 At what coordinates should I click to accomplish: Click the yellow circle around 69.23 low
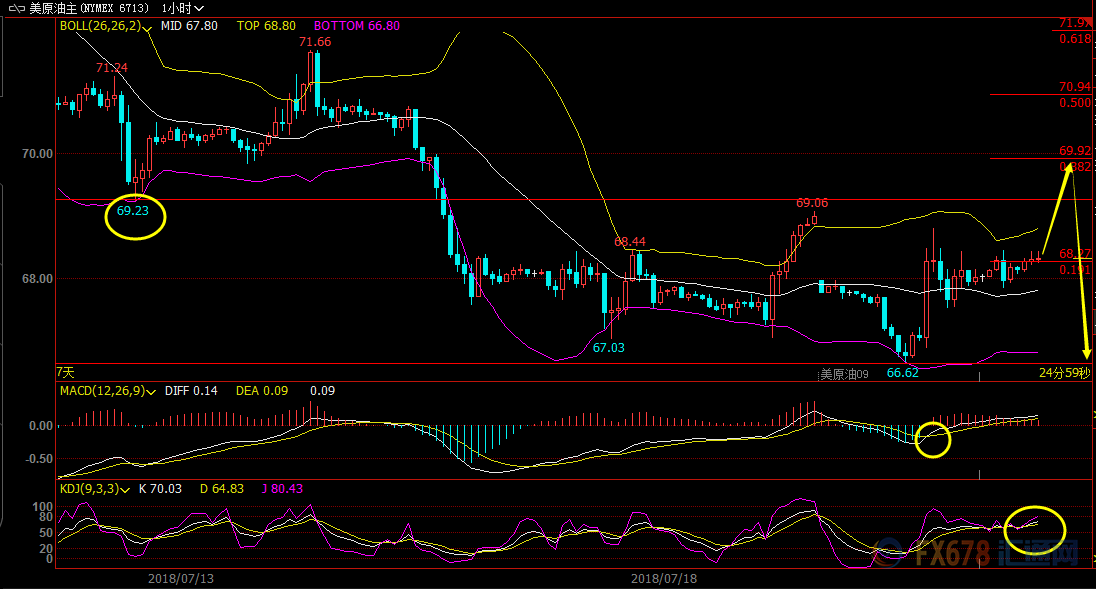134,216
